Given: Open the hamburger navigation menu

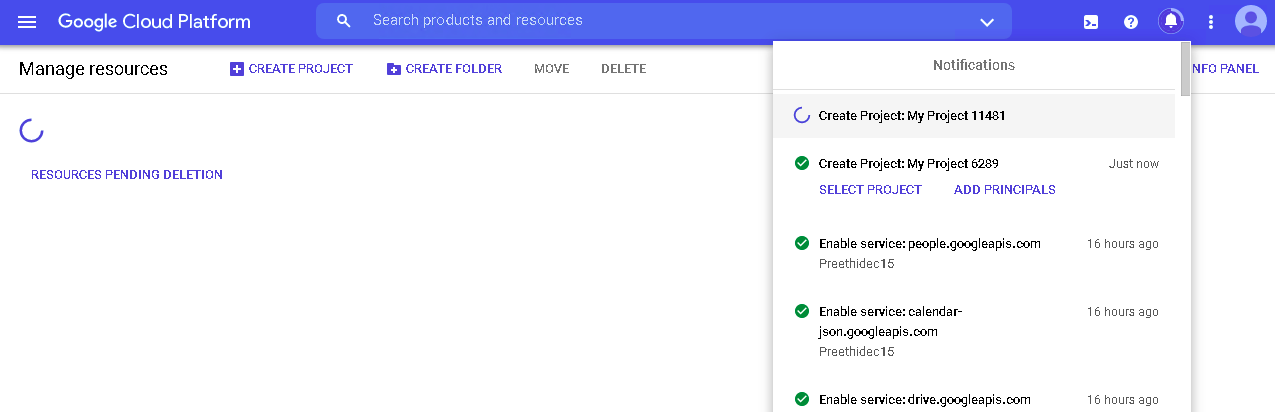Looking at the screenshot, I should click(x=27, y=21).
